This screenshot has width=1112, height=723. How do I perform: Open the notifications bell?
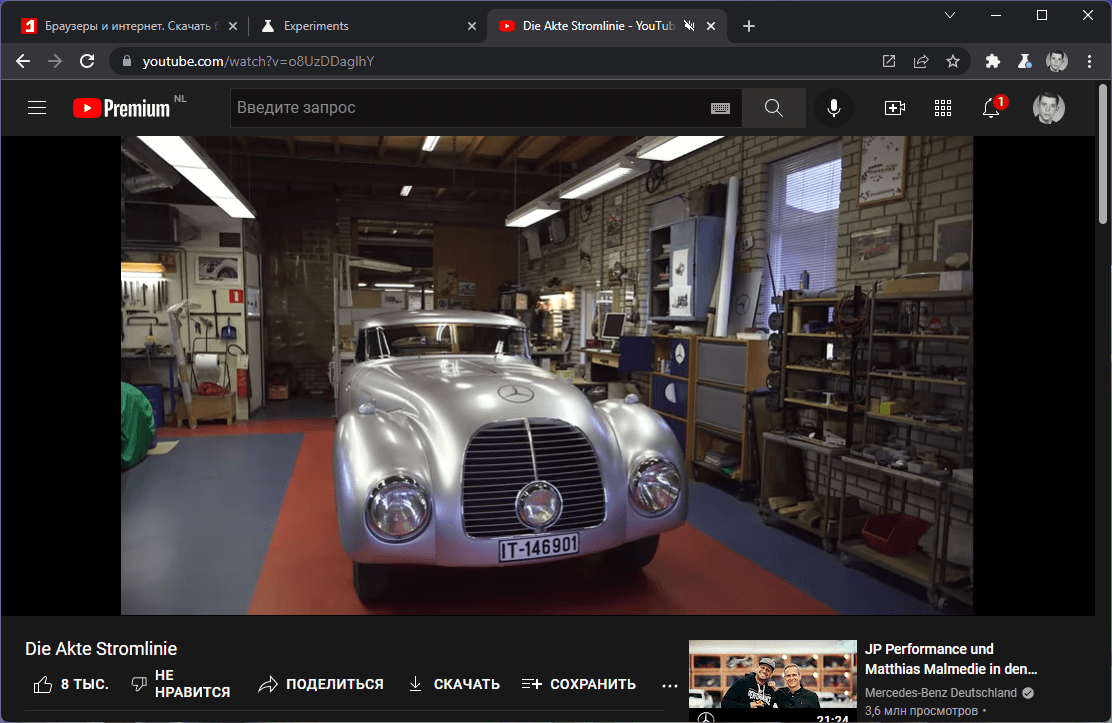pyautogui.click(x=991, y=108)
